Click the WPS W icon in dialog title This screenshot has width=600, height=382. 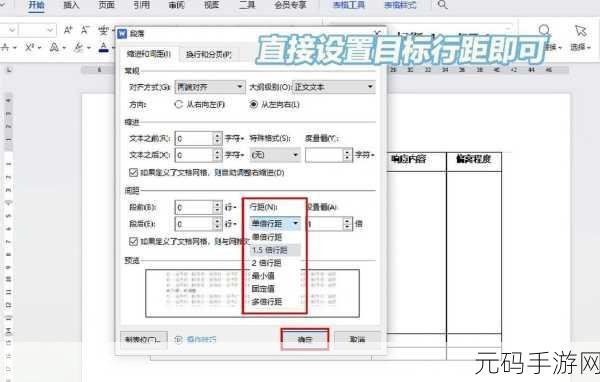(122, 33)
